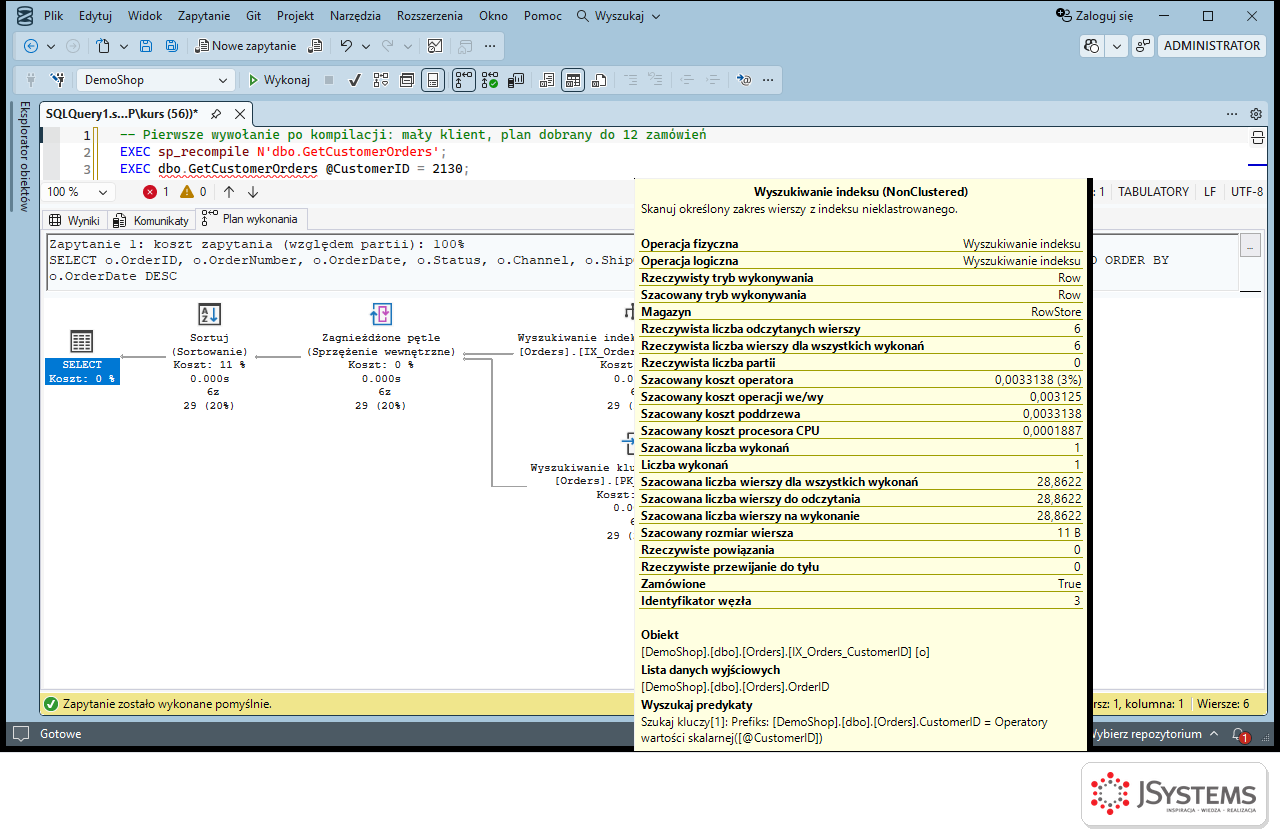The image size is (1280, 835).
Task: Click the change connection icon
Action: (x=58, y=80)
